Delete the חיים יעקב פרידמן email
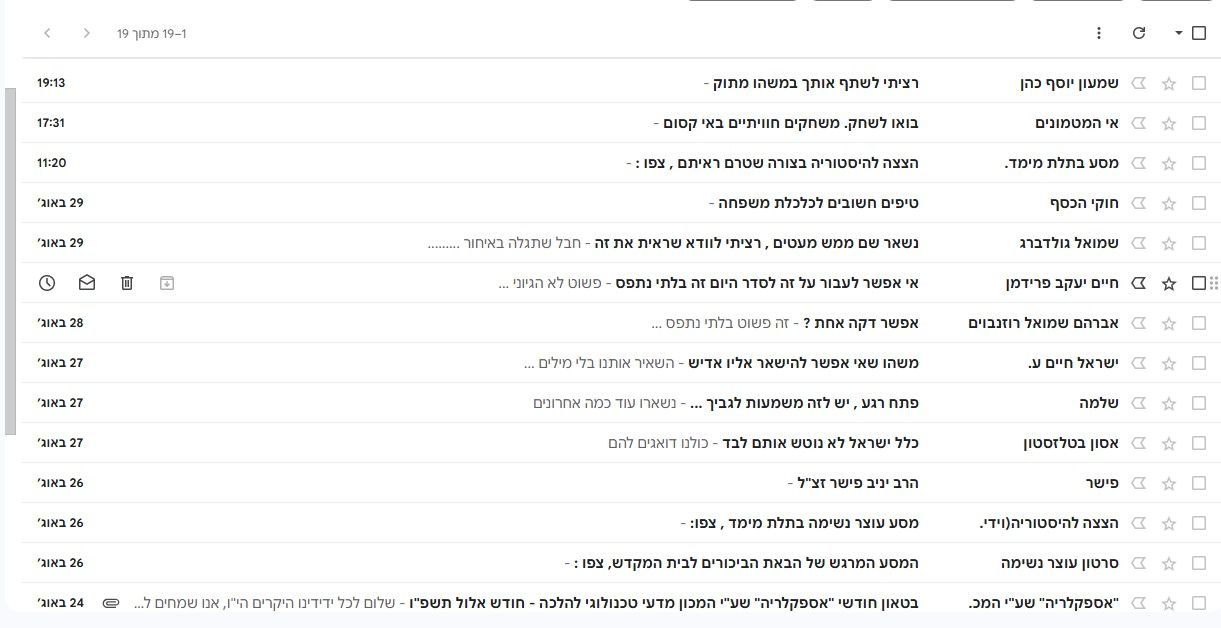 pos(127,283)
